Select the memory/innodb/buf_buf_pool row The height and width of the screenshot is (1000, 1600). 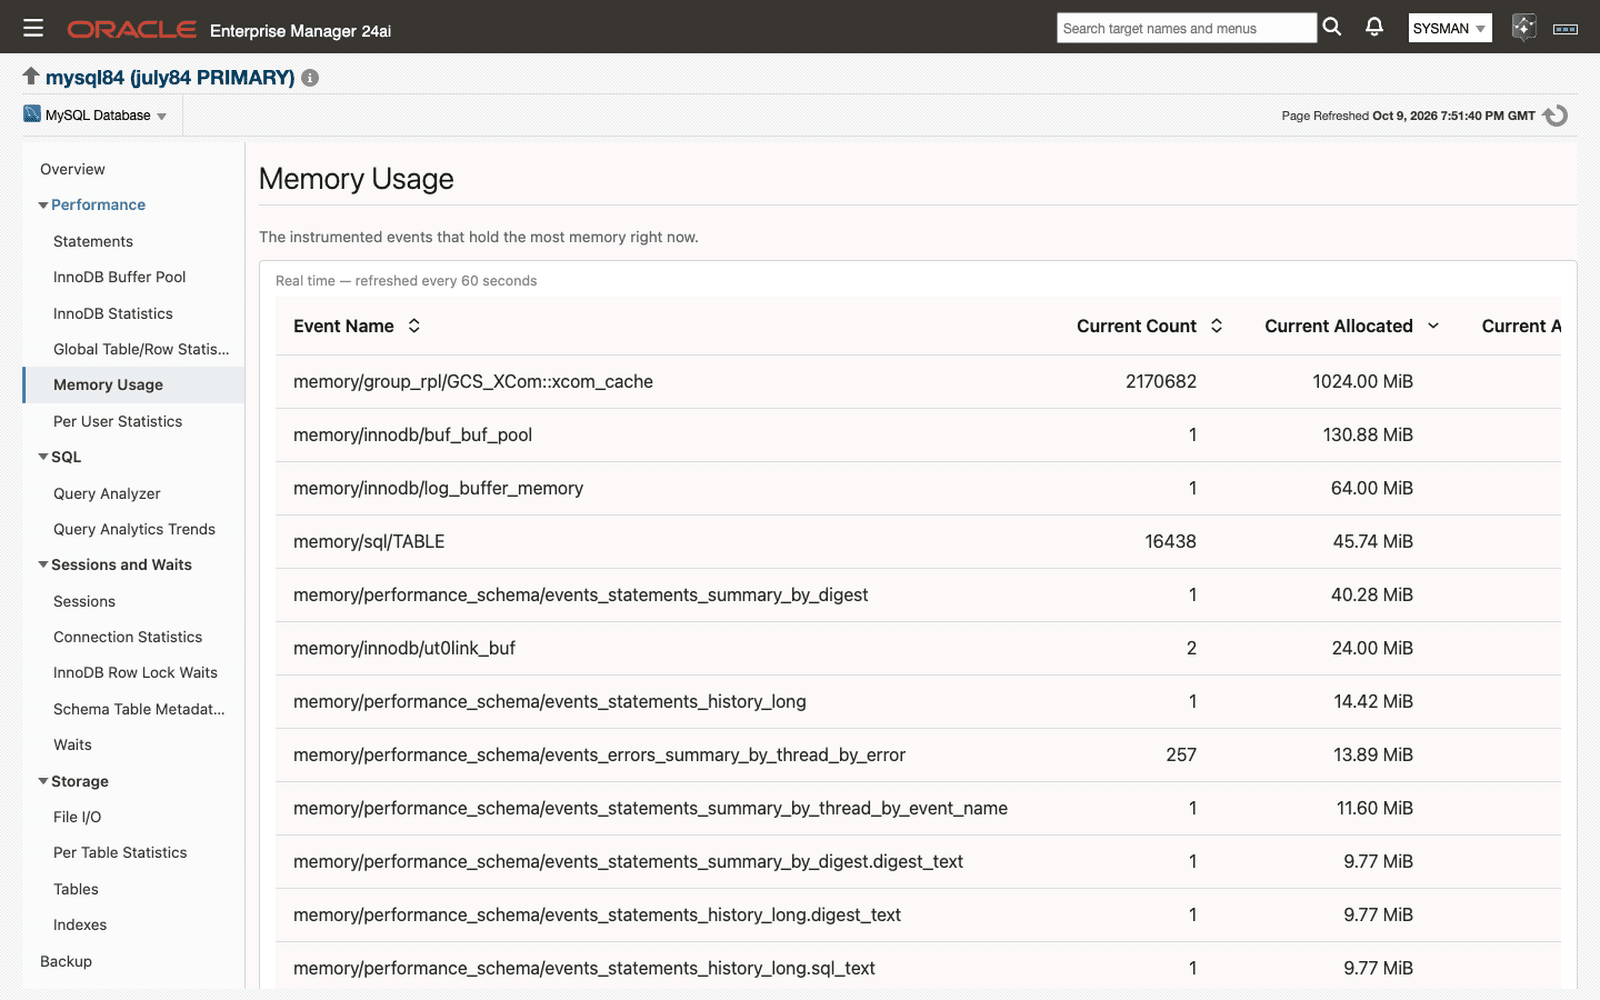point(918,435)
